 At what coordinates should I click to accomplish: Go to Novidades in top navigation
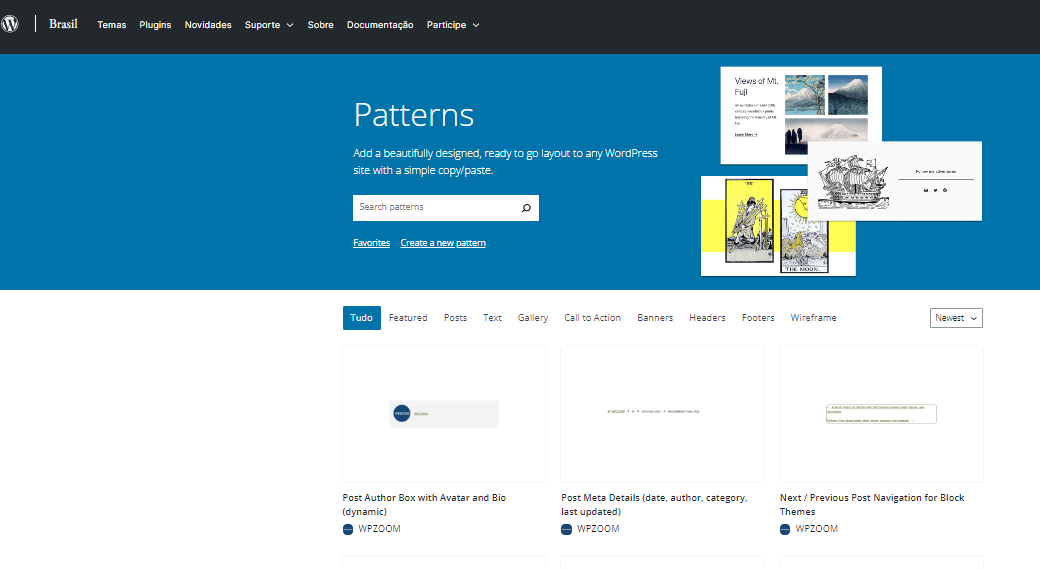[x=208, y=25]
